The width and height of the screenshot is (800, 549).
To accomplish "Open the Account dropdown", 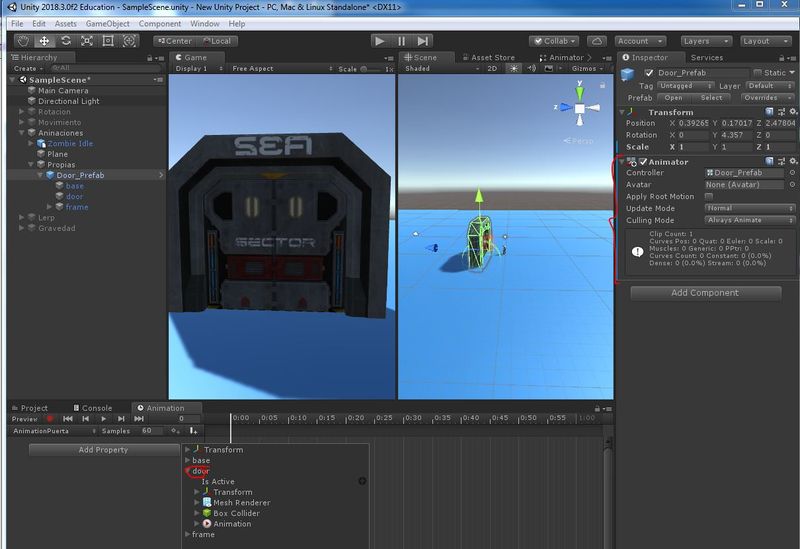I will [x=640, y=41].
